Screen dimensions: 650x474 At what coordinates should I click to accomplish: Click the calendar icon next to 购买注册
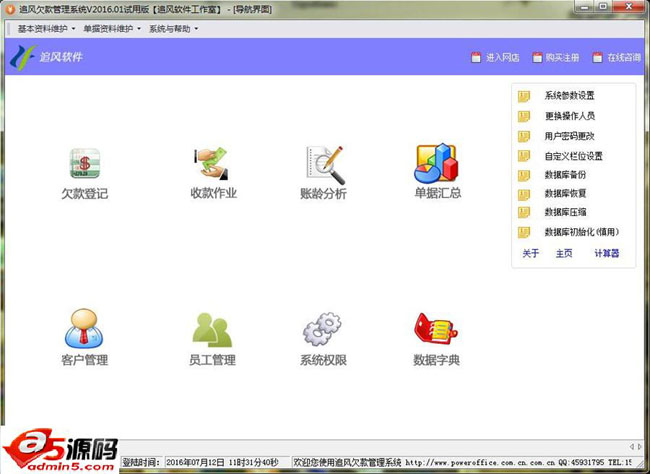click(537, 57)
